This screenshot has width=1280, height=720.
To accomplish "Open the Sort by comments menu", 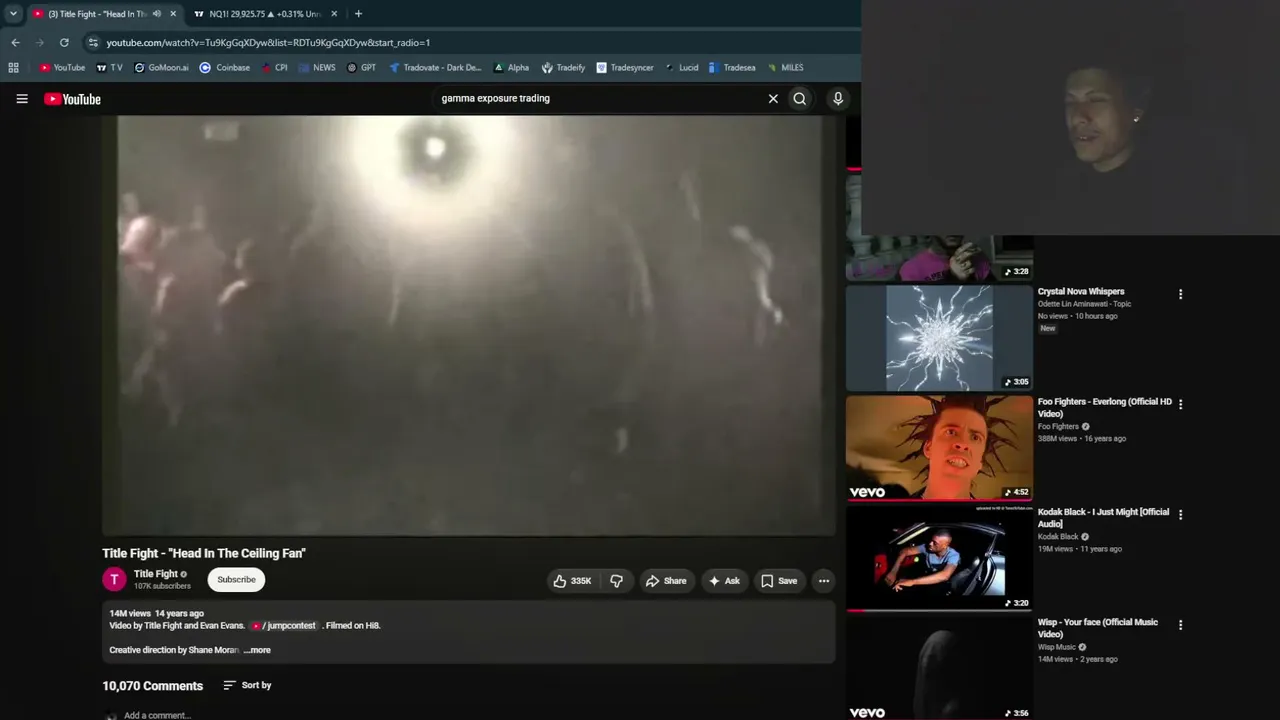I will point(247,686).
